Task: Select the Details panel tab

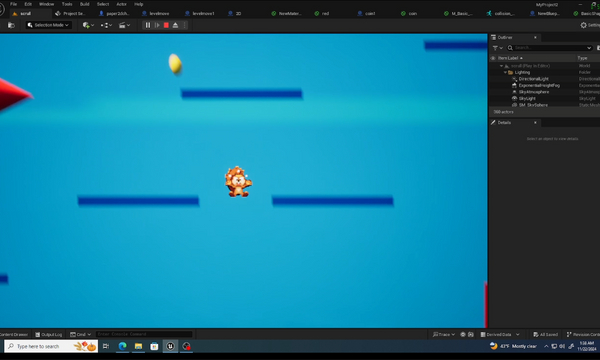Action: (x=504, y=122)
